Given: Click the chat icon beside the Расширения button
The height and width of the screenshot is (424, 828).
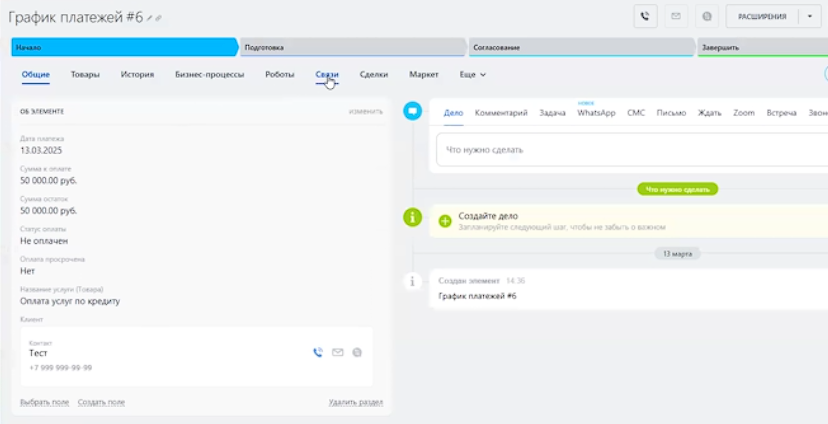Looking at the screenshot, I should [x=707, y=17].
